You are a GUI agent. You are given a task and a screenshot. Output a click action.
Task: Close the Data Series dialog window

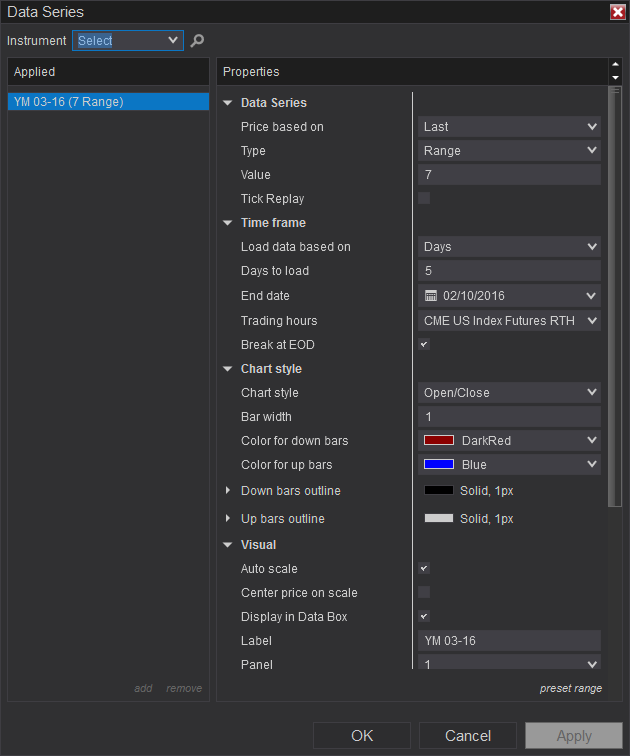tap(617, 12)
